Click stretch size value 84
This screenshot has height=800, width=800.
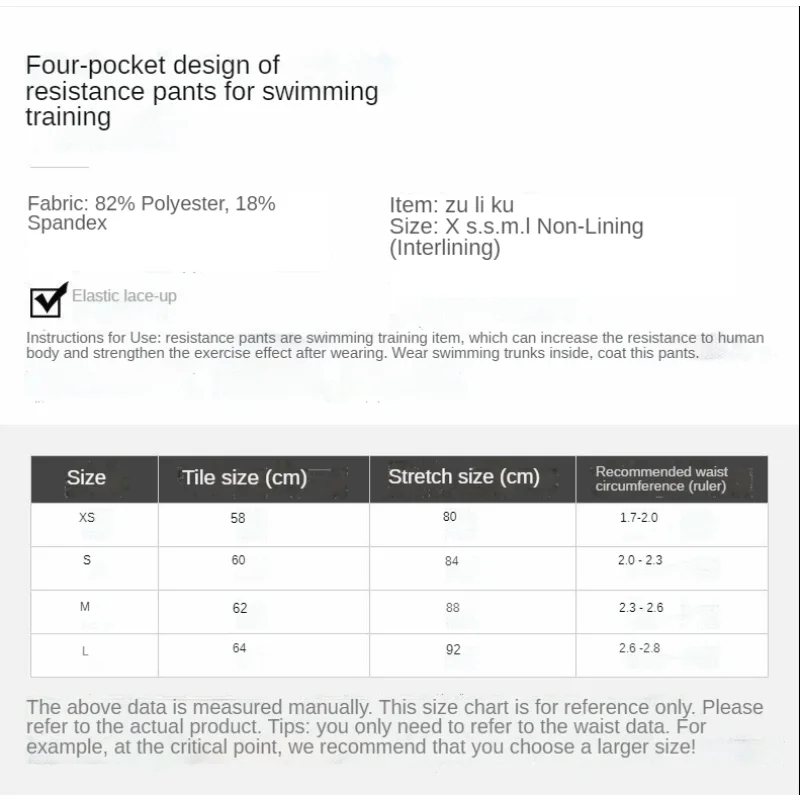(x=452, y=561)
